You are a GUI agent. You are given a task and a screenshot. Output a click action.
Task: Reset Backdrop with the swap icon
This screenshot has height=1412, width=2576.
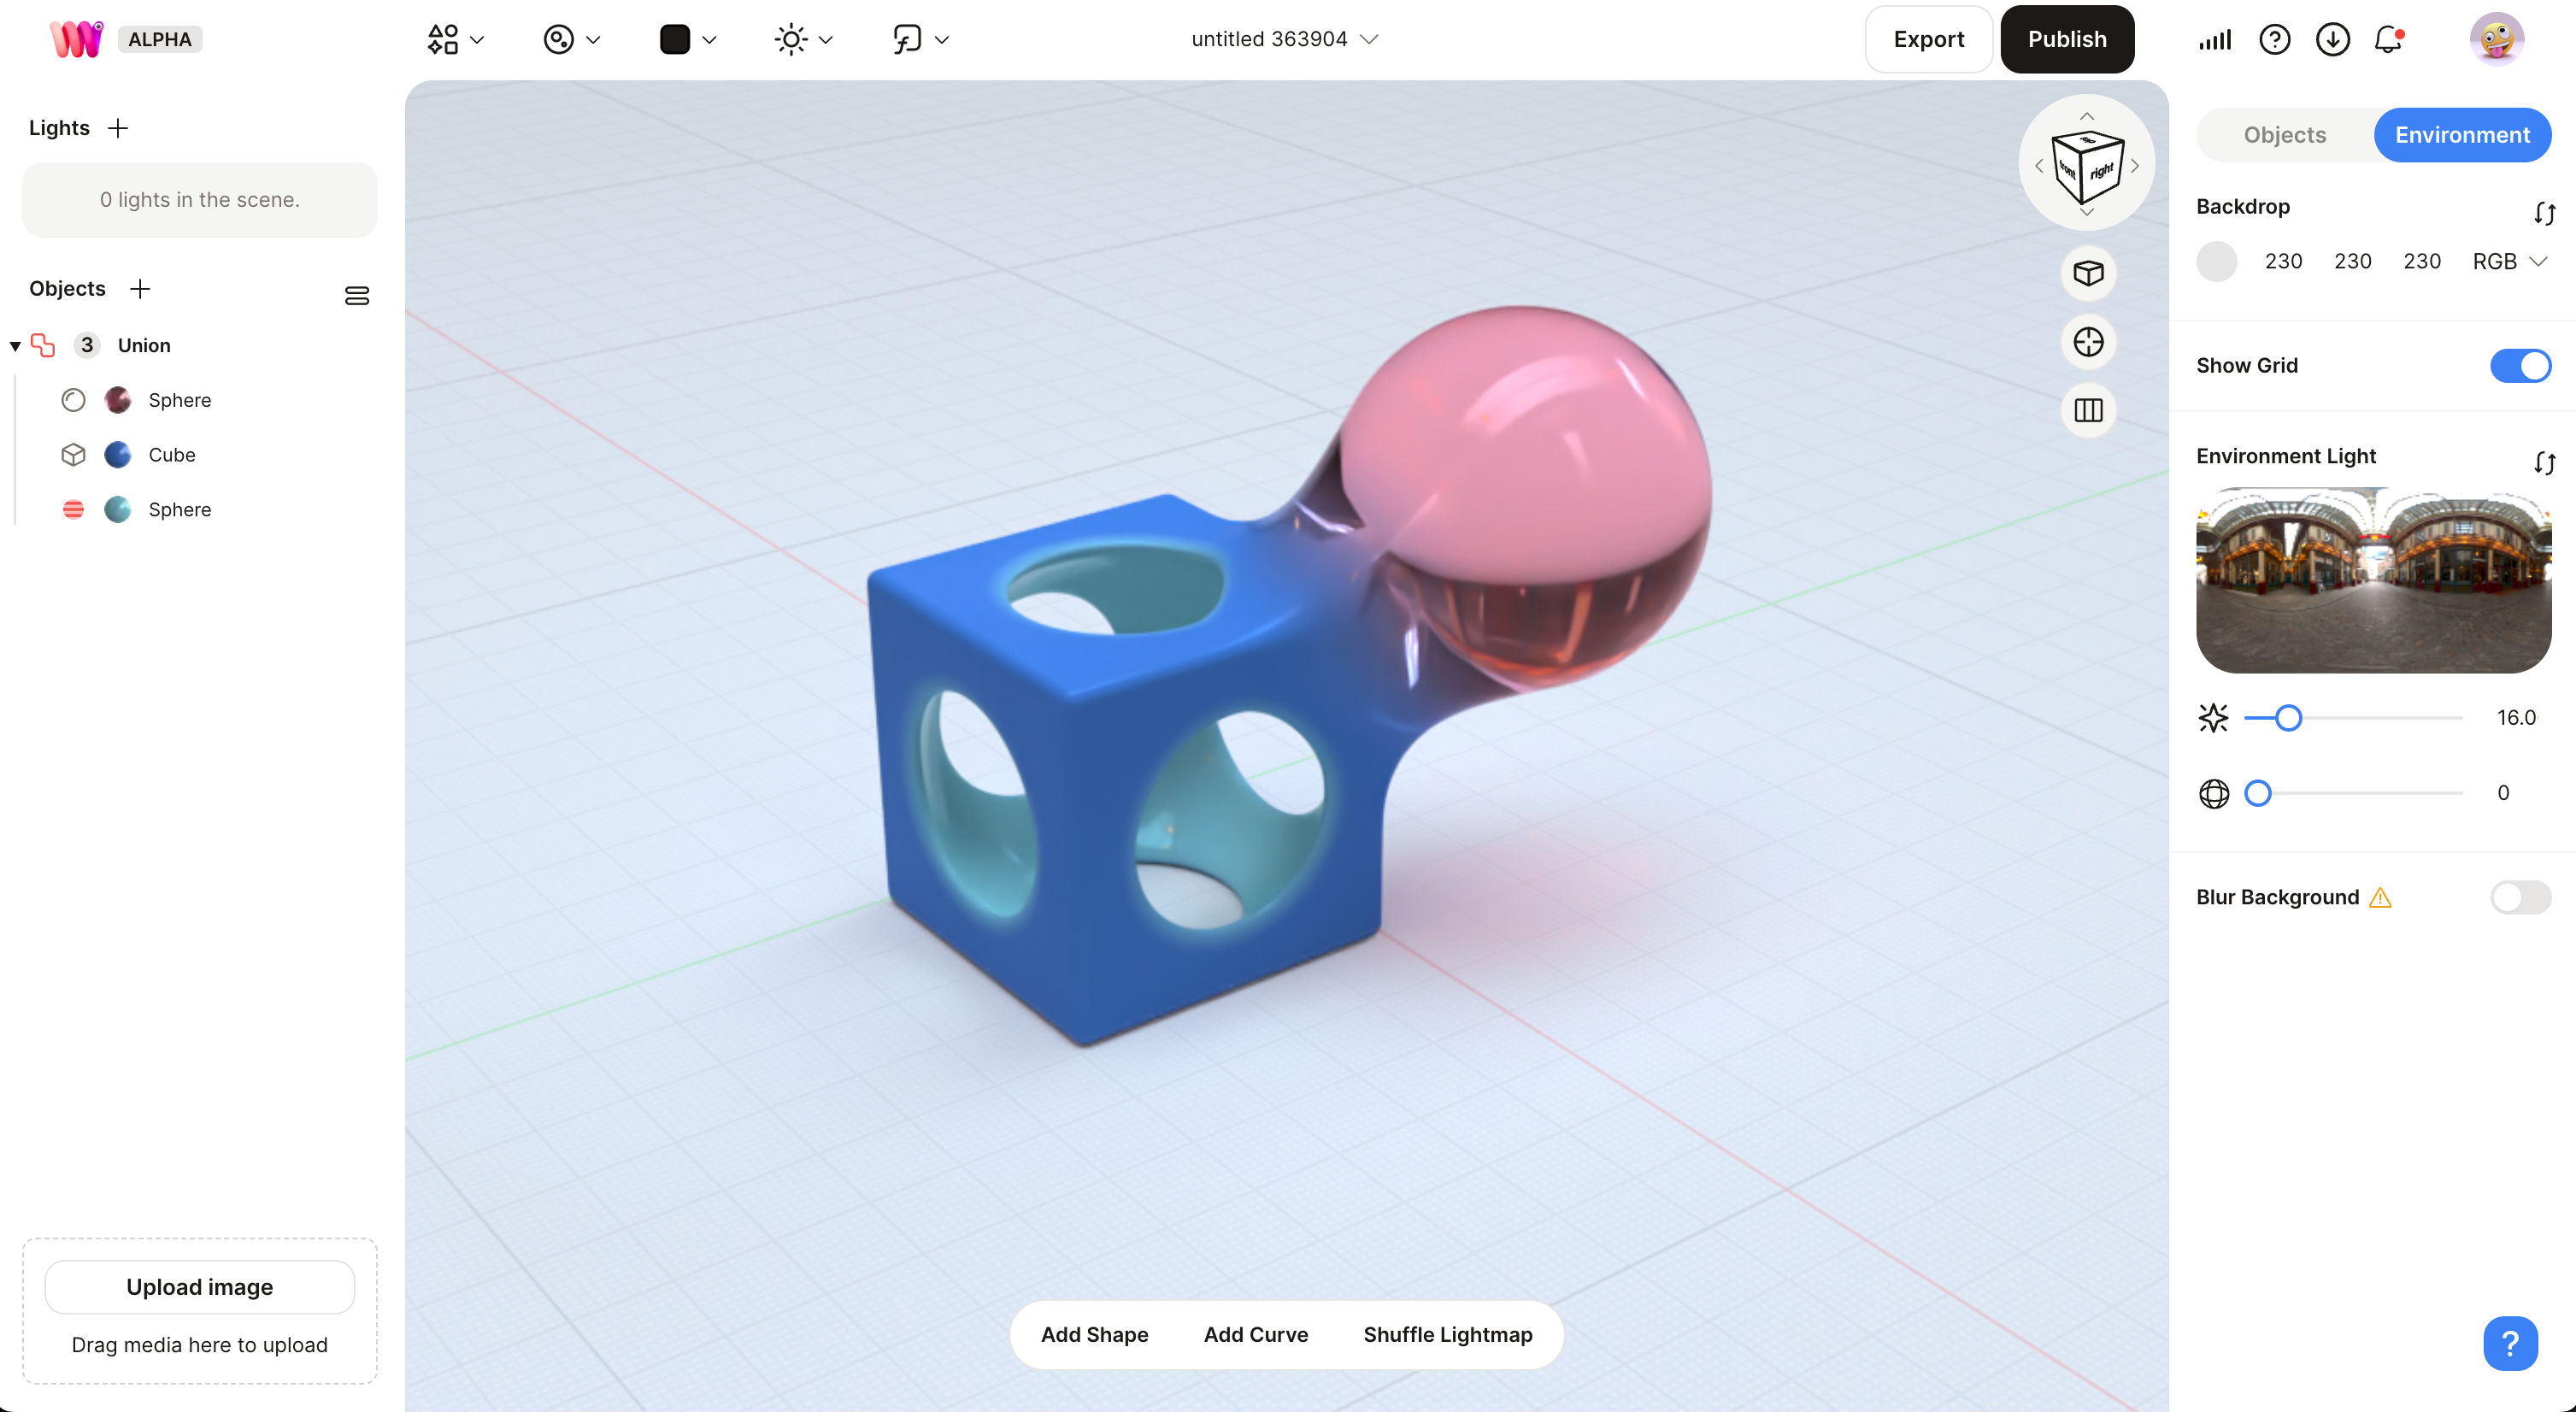[x=2545, y=213]
